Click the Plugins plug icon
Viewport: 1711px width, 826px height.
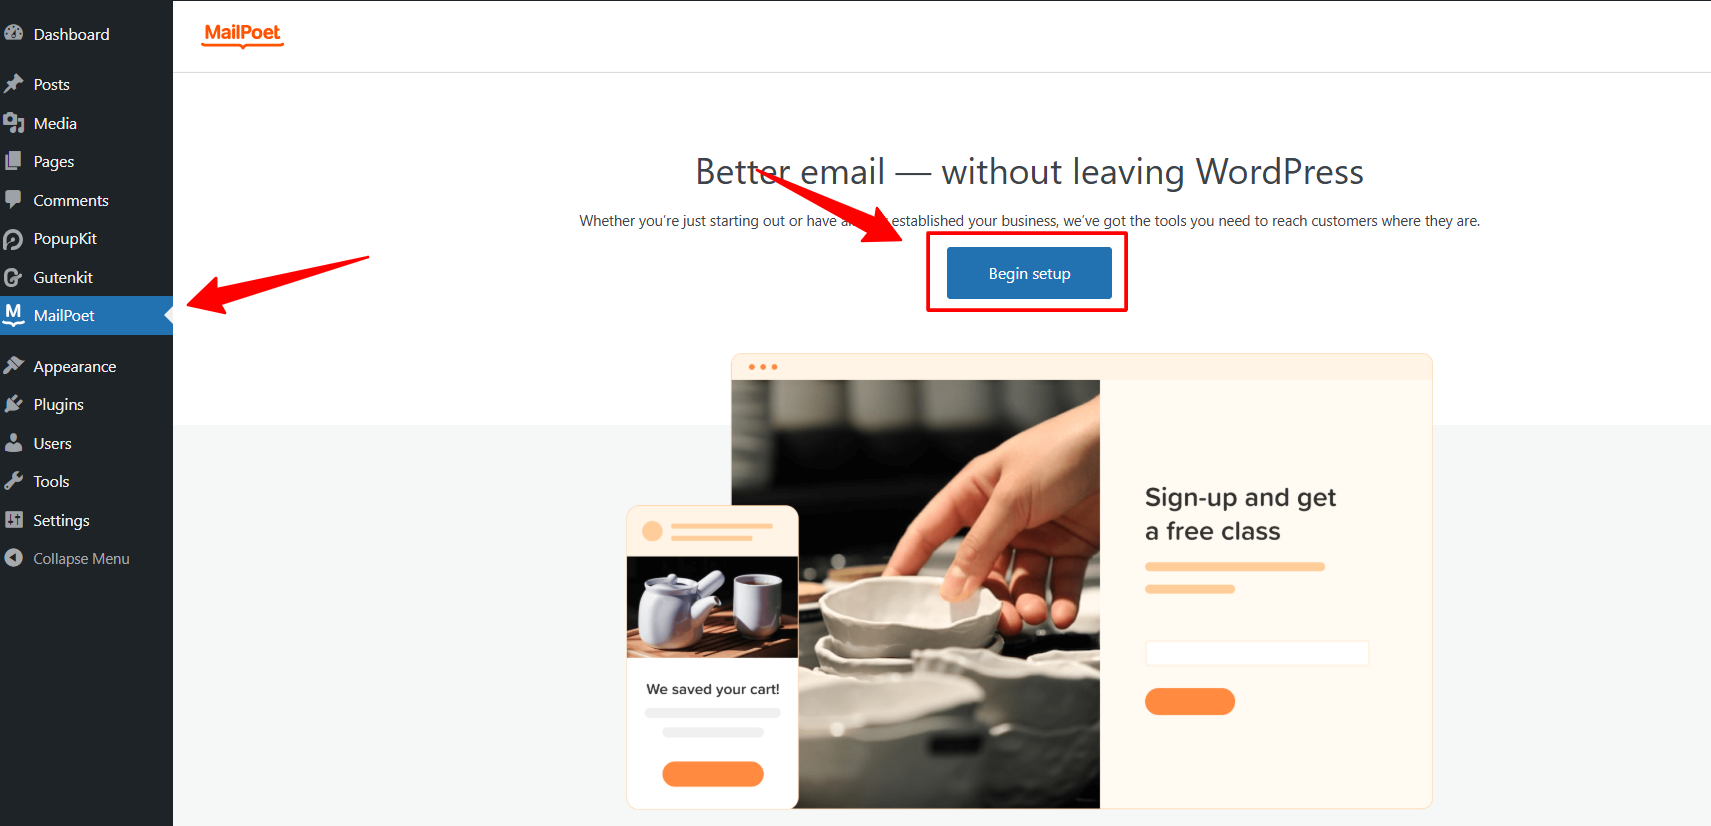click(13, 404)
